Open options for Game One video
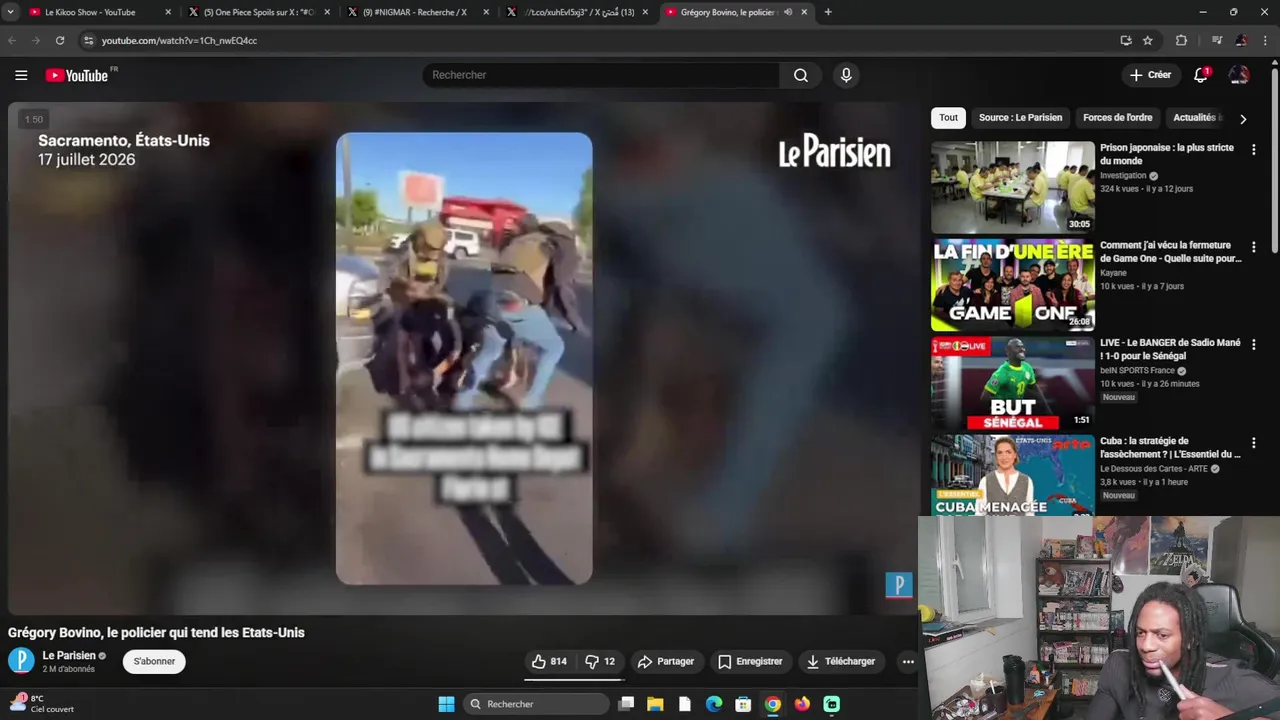The image size is (1280, 720). pyautogui.click(x=1253, y=246)
